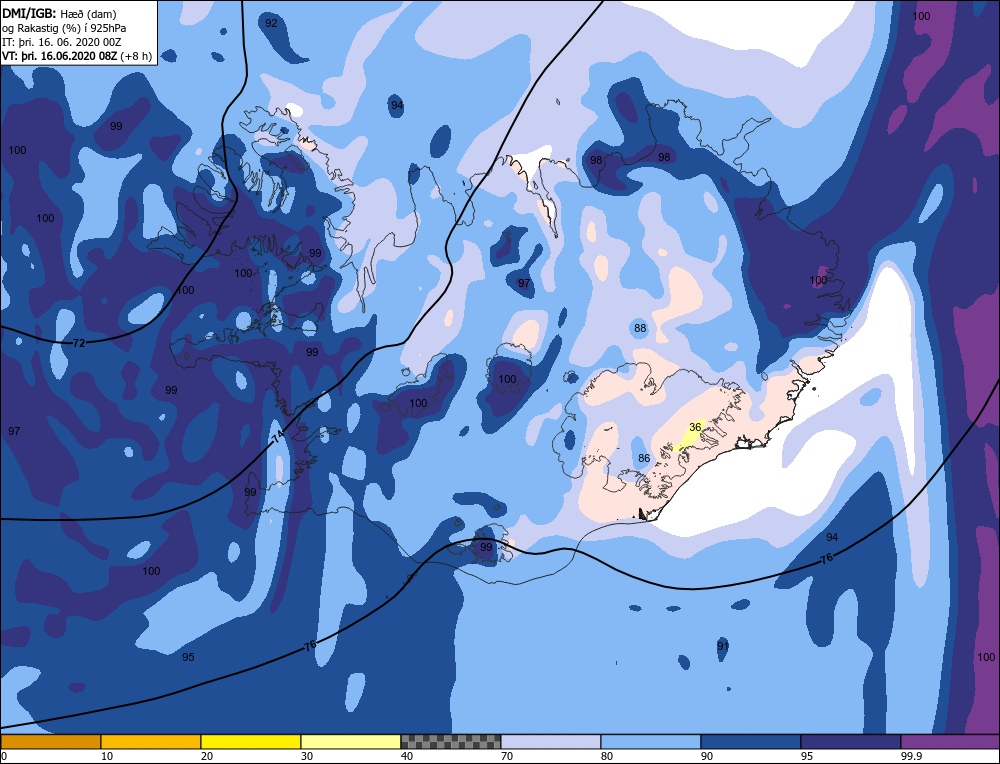1000x764 pixels.
Task: Click the 'IT: þri. 16. 06. 2020 00Z' line
Action: pos(61,42)
